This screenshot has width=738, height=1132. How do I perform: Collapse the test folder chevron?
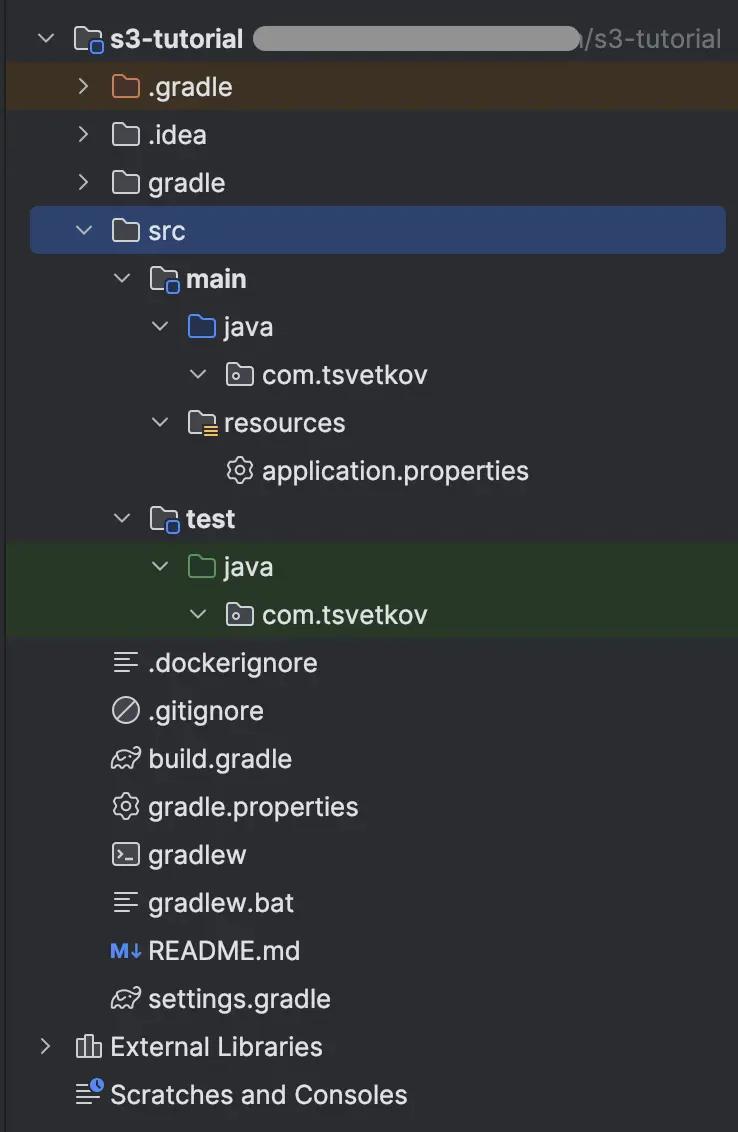pos(122,518)
